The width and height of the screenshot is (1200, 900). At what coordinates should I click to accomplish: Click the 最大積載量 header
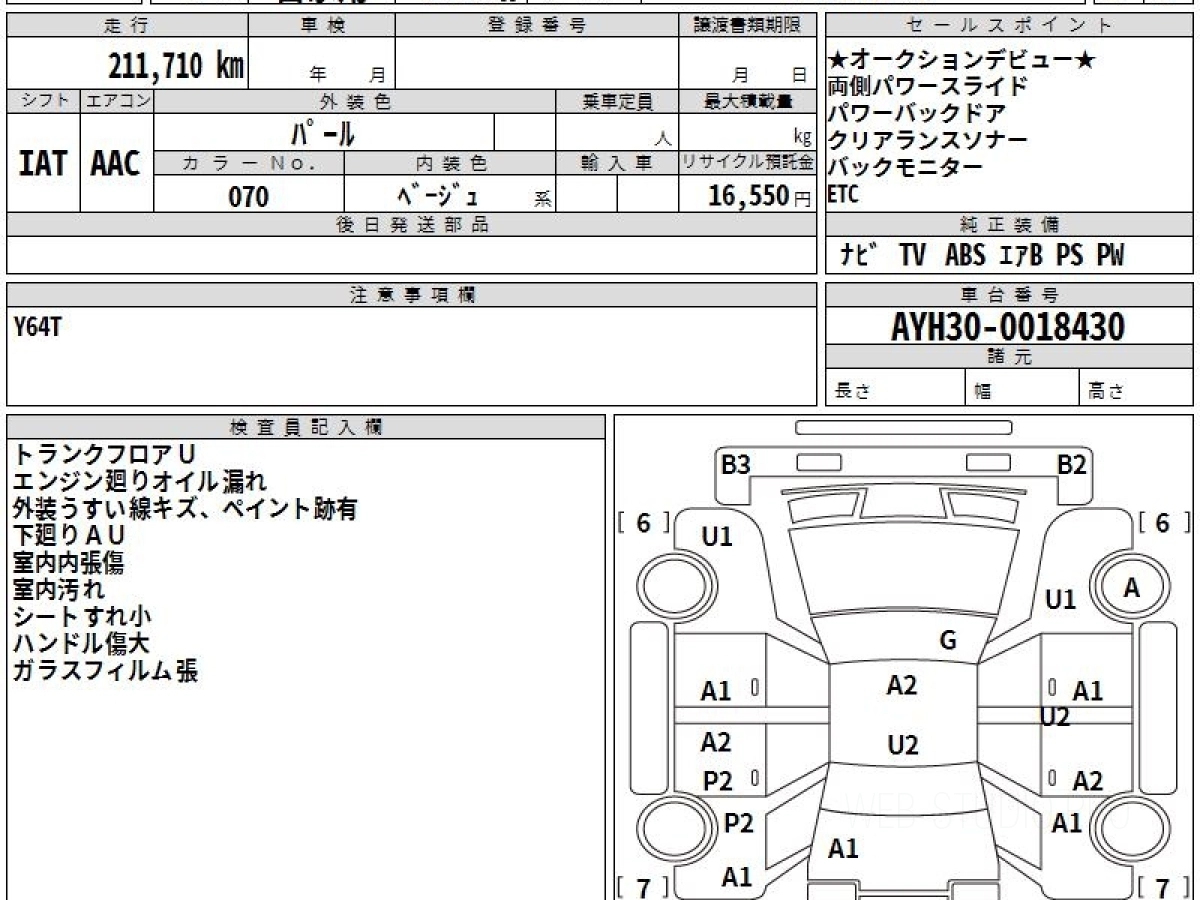point(747,101)
